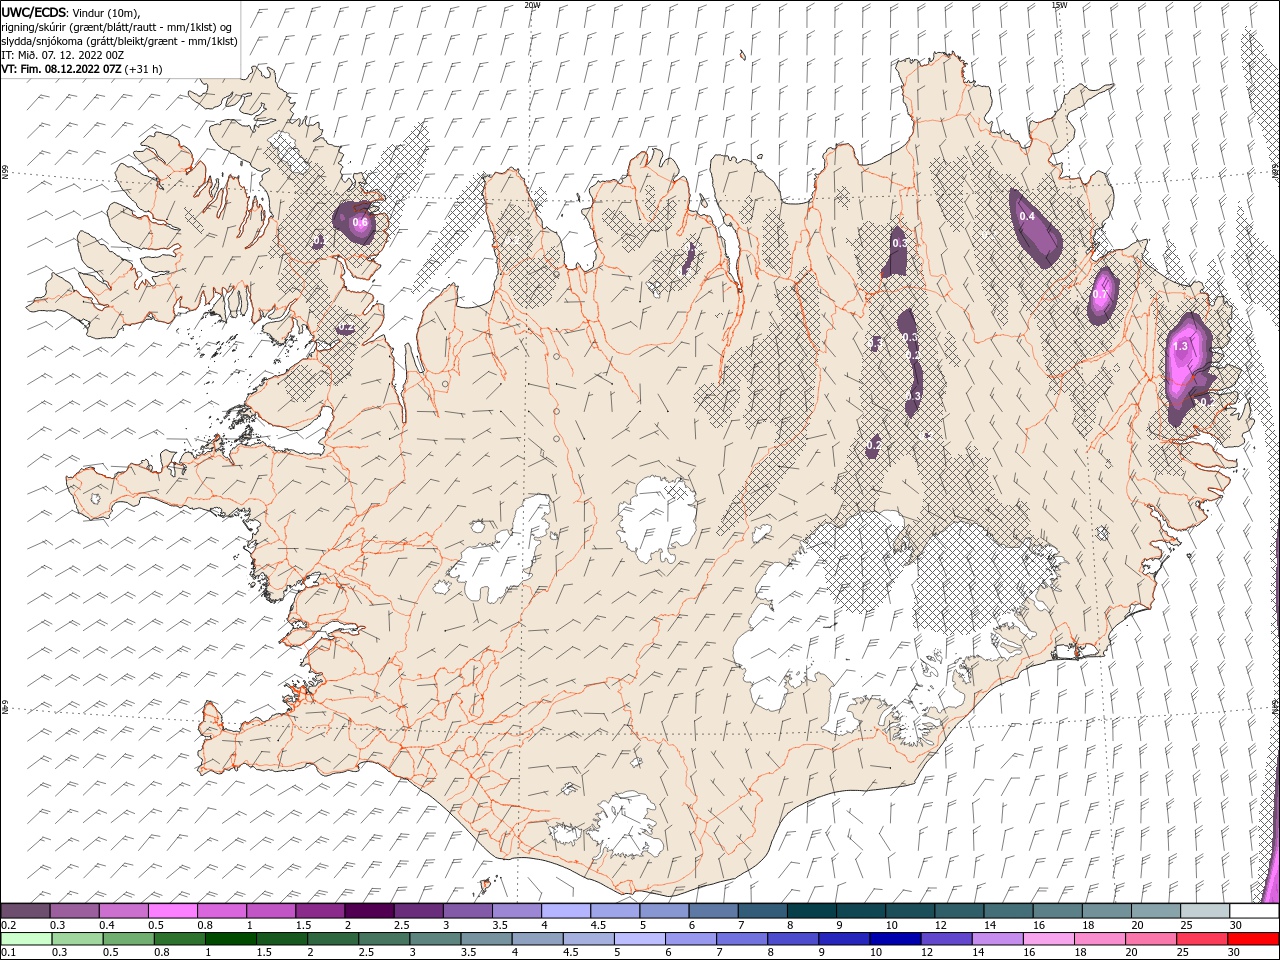
Task: Click the 0.6 snowfall label in the Westfjords
Action: tap(360, 222)
